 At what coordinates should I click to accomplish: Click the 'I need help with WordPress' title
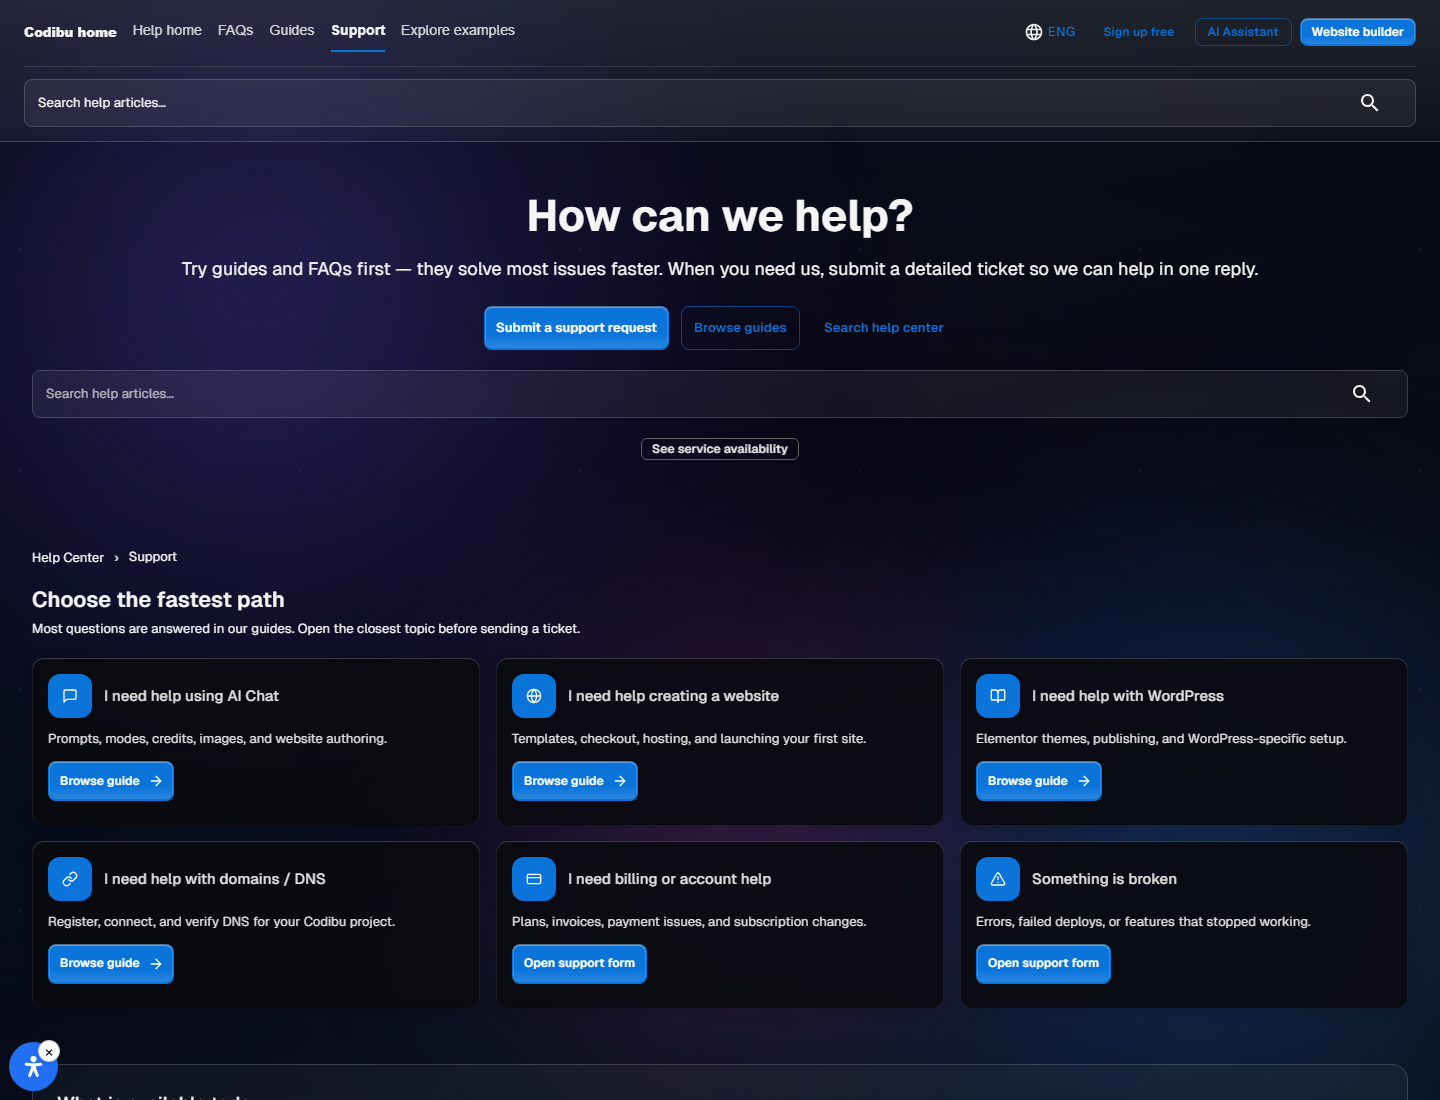click(x=1128, y=696)
